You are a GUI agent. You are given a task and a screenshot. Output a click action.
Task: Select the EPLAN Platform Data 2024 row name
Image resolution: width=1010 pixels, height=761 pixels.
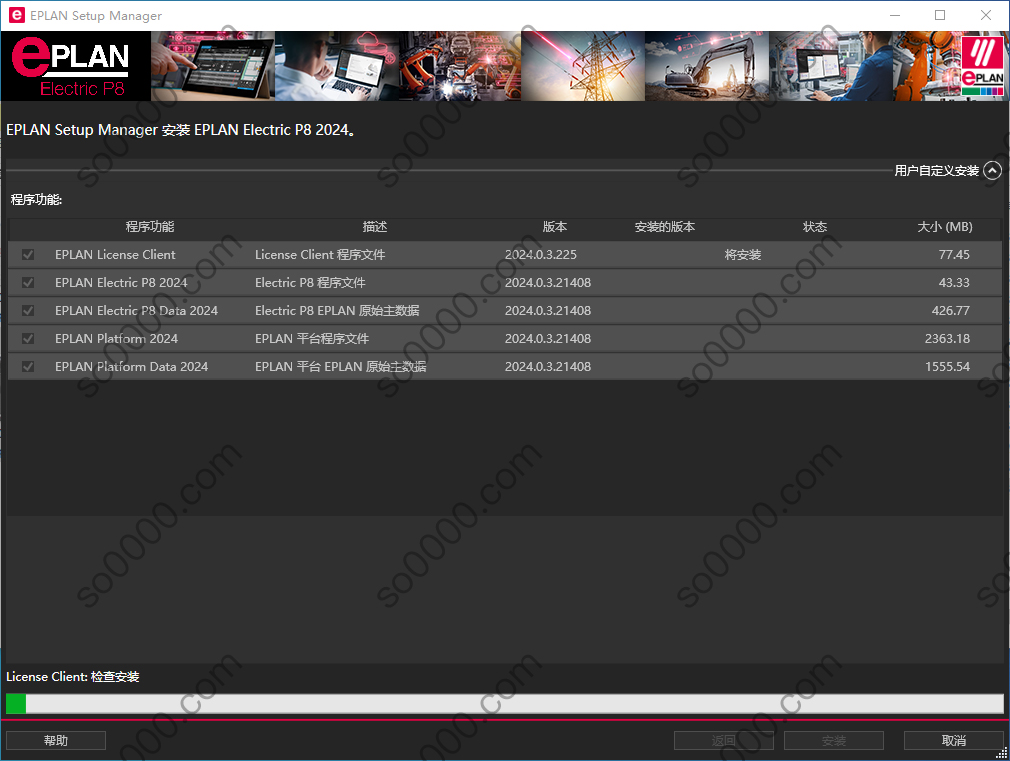click(x=131, y=367)
